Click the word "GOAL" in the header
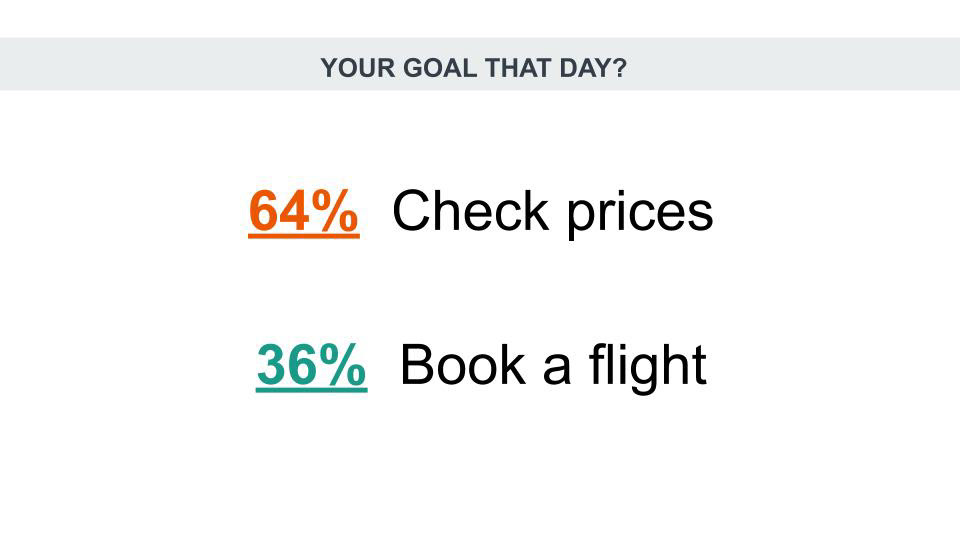Viewport: 960px width, 540px height. (440, 67)
